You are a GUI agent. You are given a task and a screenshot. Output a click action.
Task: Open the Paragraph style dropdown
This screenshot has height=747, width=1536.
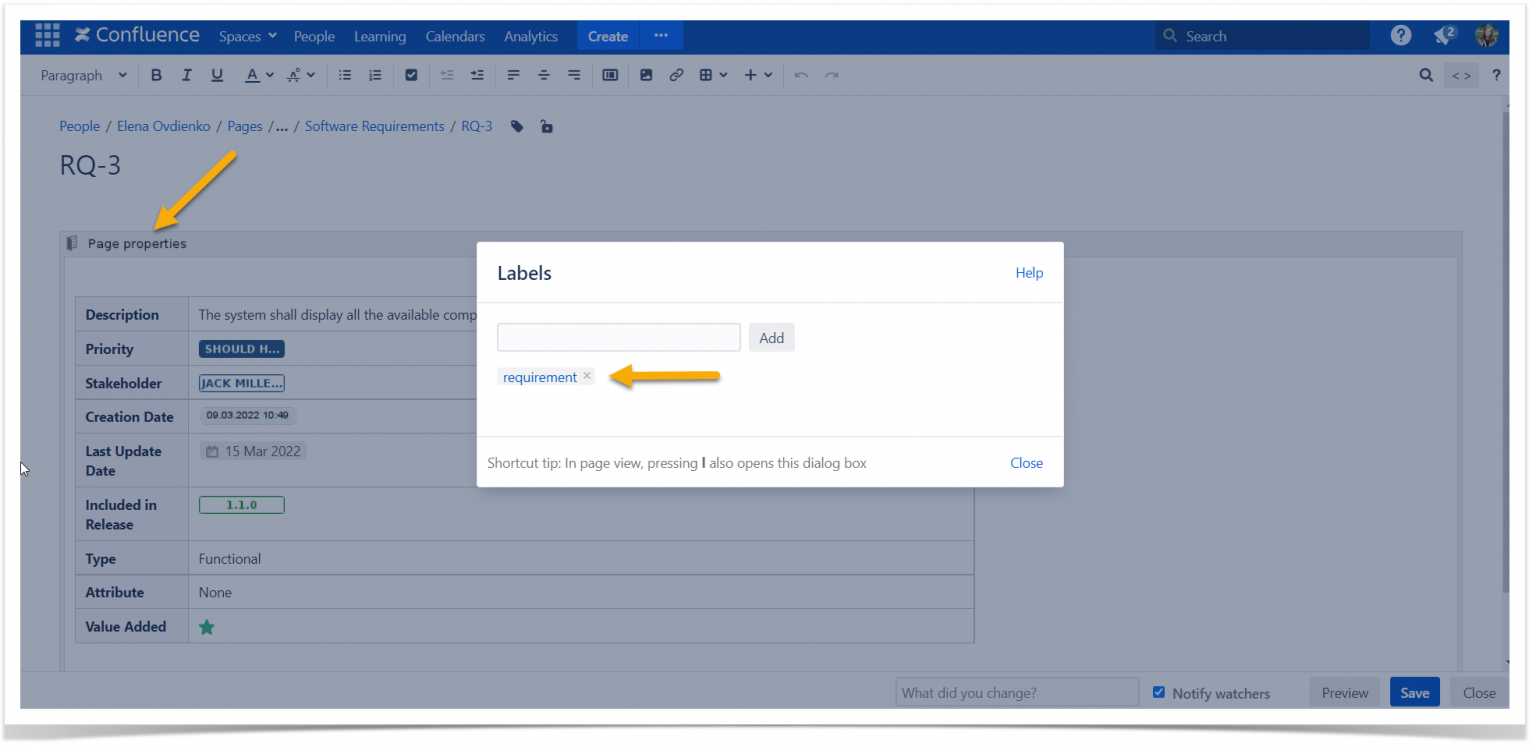pyautogui.click(x=84, y=74)
